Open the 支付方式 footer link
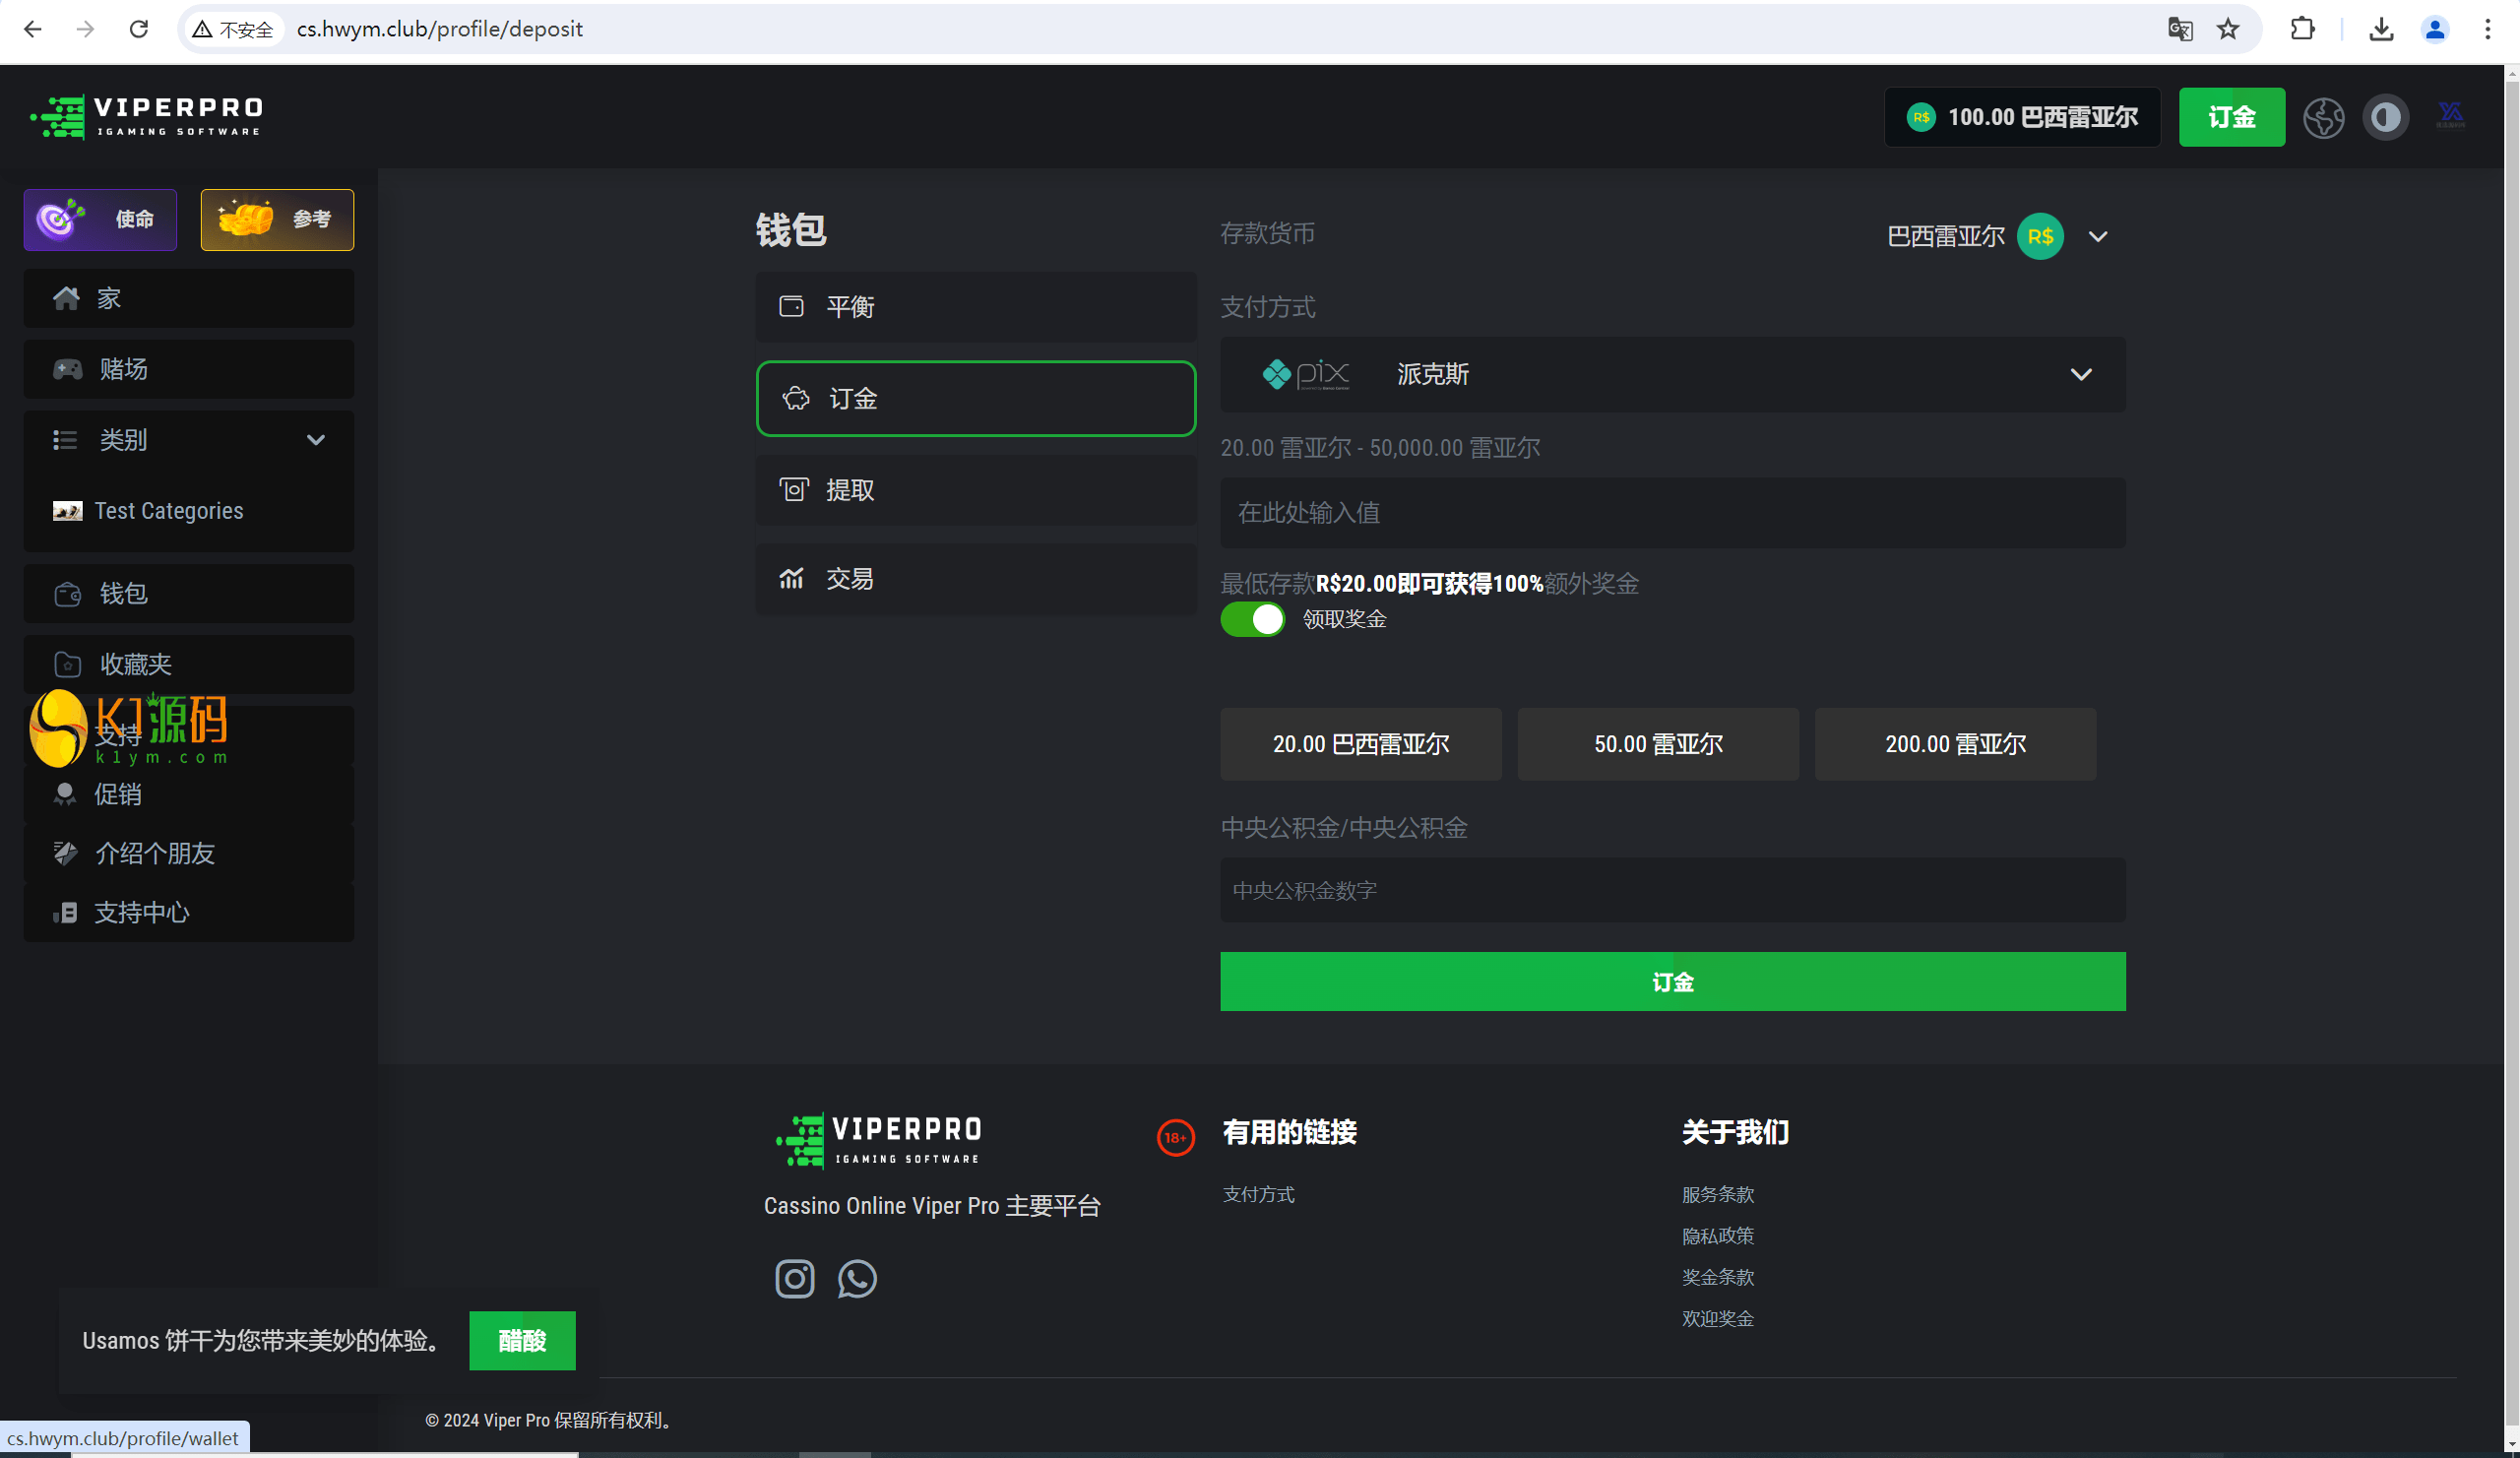Image resolution: width=2520 pixels, height=1458 pixels. click(x=1258, y=1195)
